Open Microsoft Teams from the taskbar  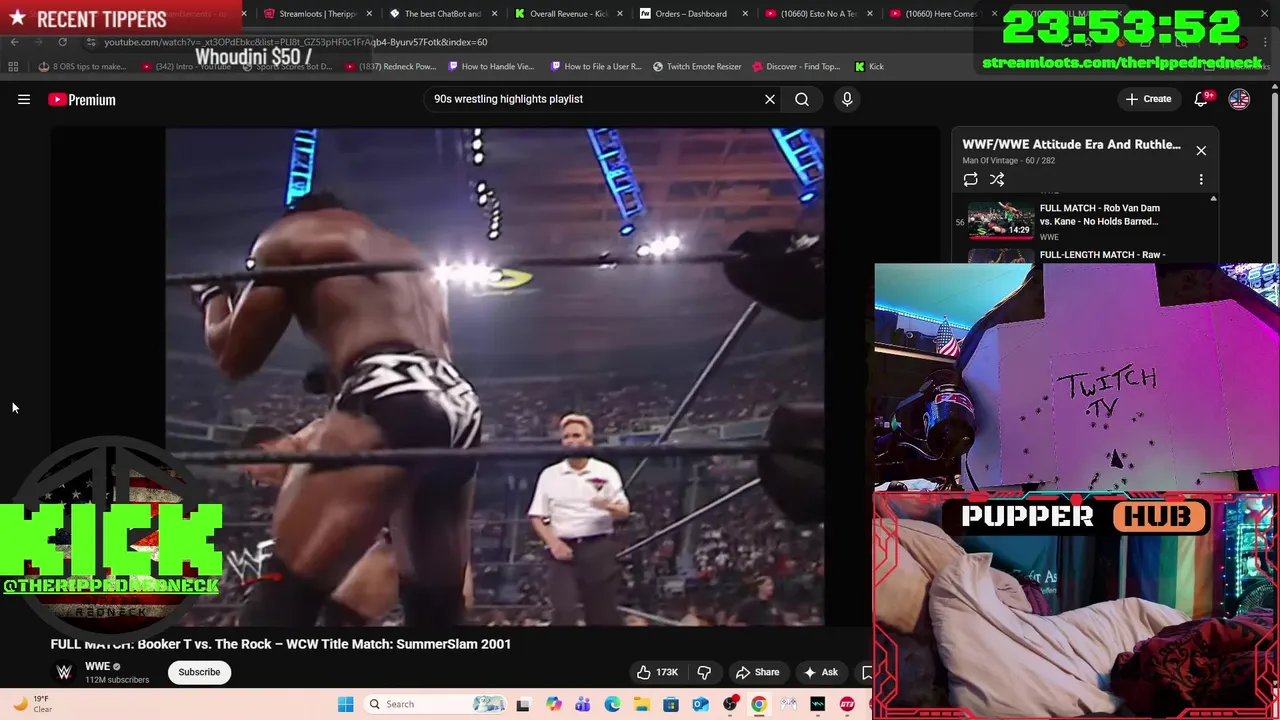582,704
